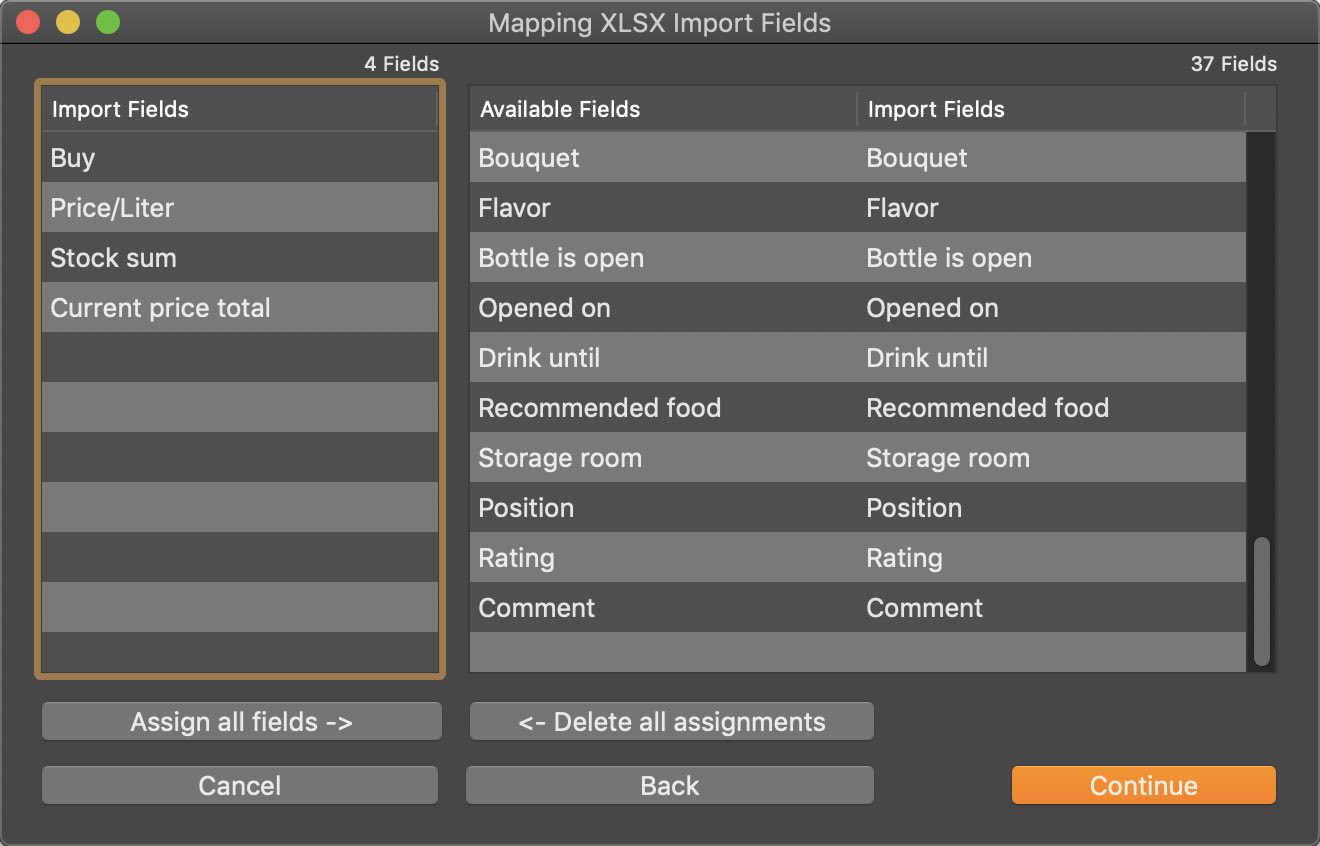Select Current price total import field
The image size is (1320, 846).
[x=239, y=308]
